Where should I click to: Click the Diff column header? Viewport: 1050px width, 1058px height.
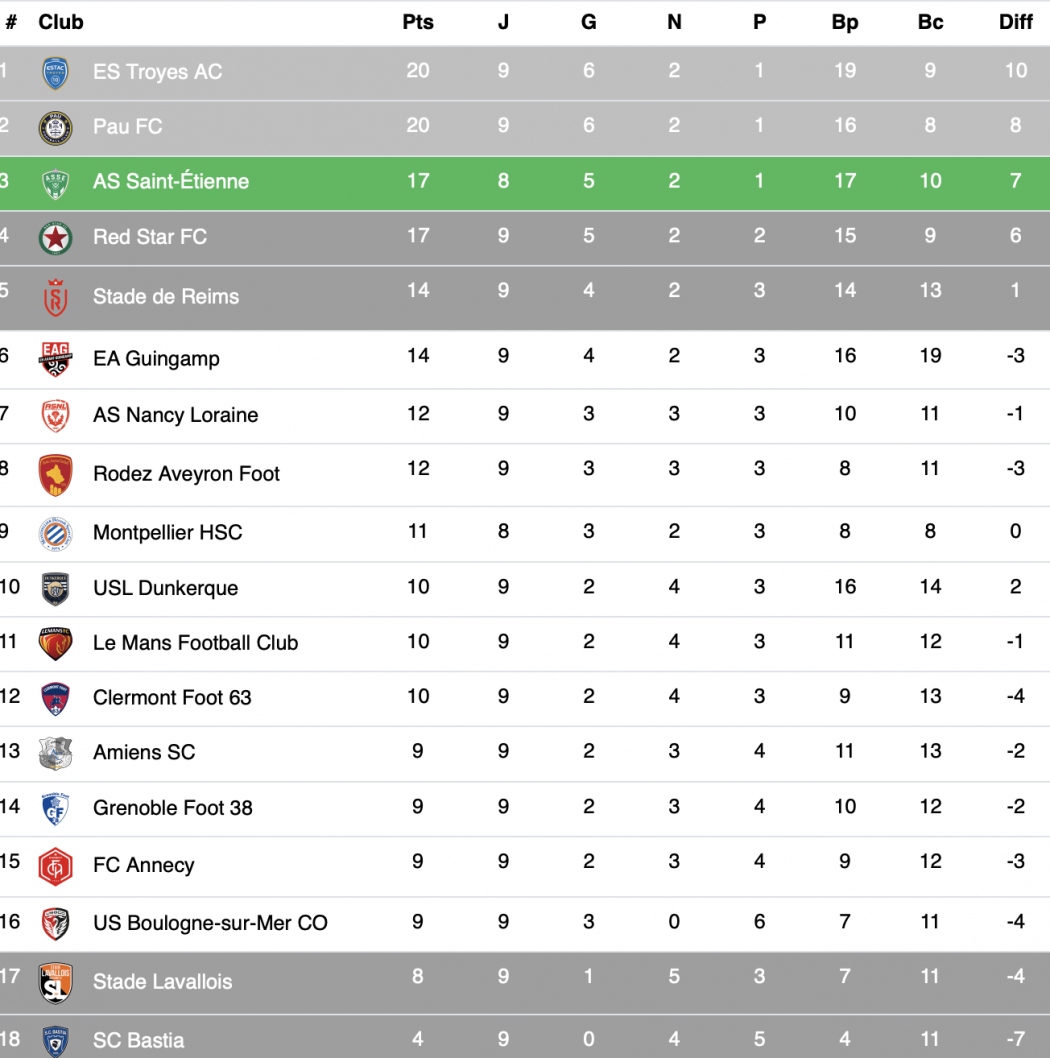pyautogui.click(x=1016, y=22)
